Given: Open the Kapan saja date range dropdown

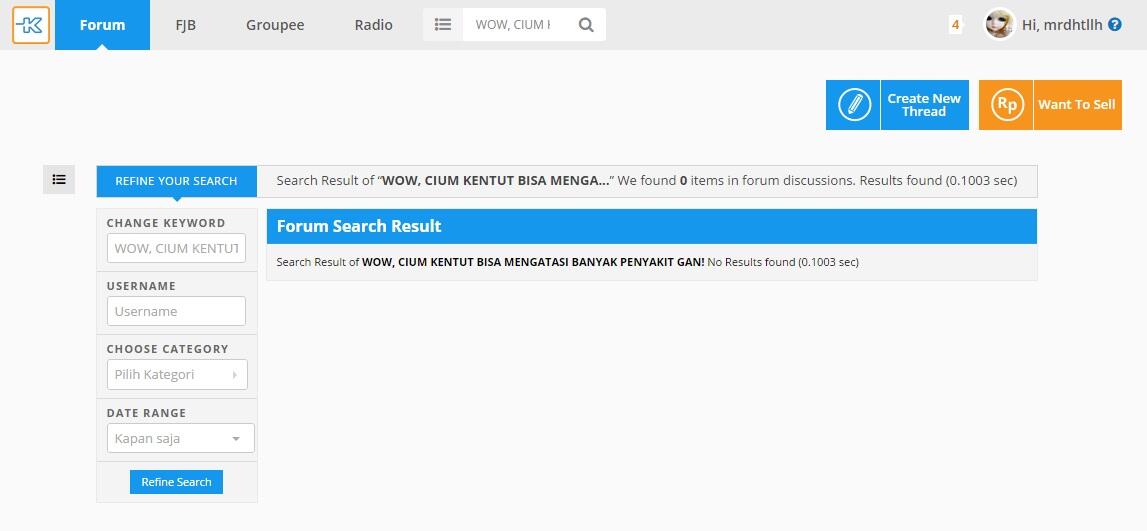Looking at the screenshot, I should tap(181, 438).
